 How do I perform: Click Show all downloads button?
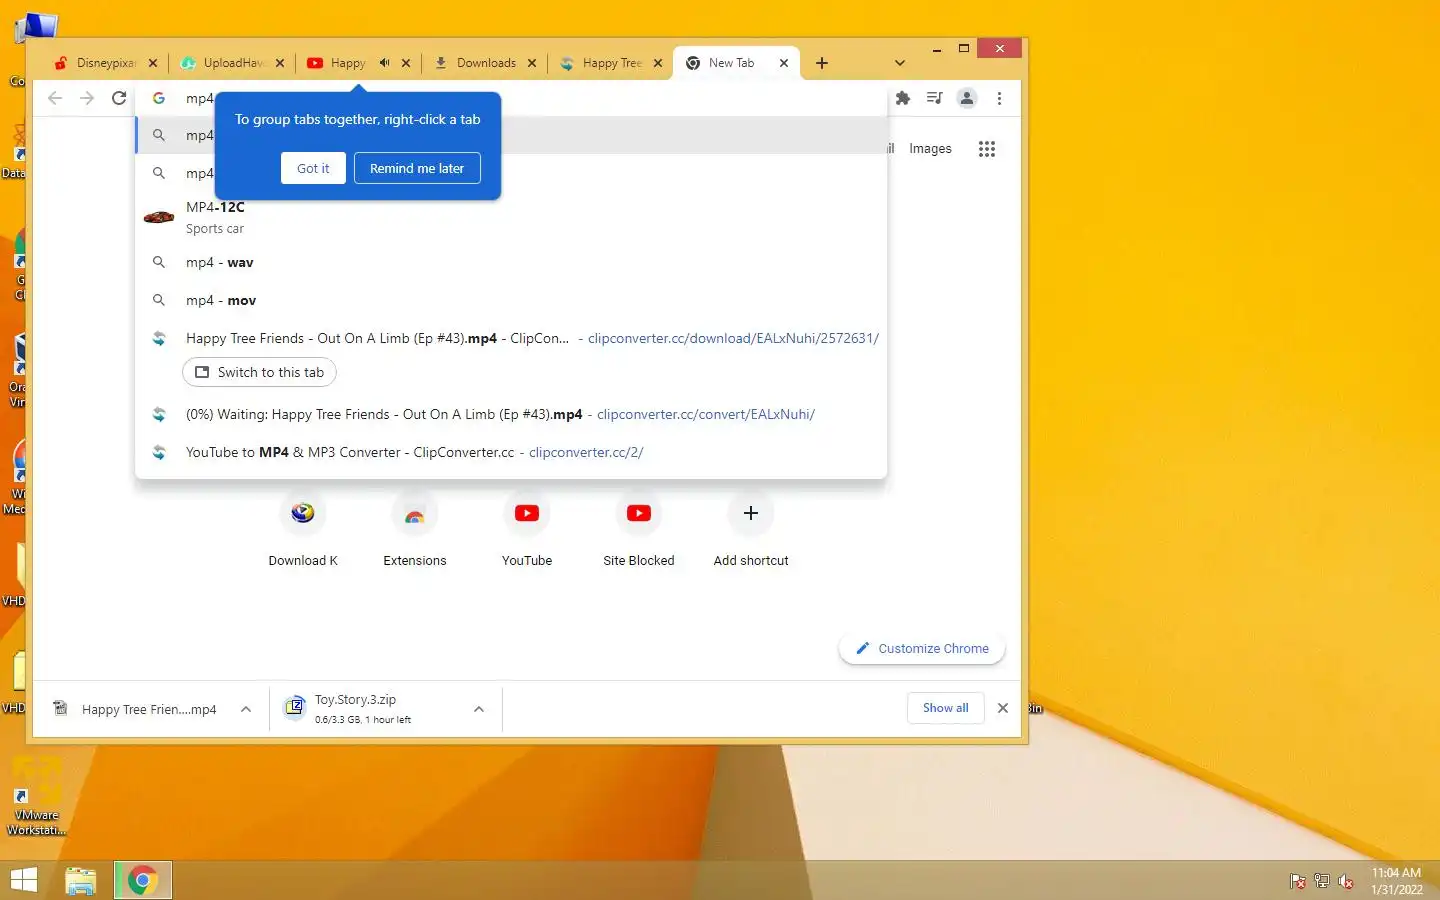click(945, 708)
